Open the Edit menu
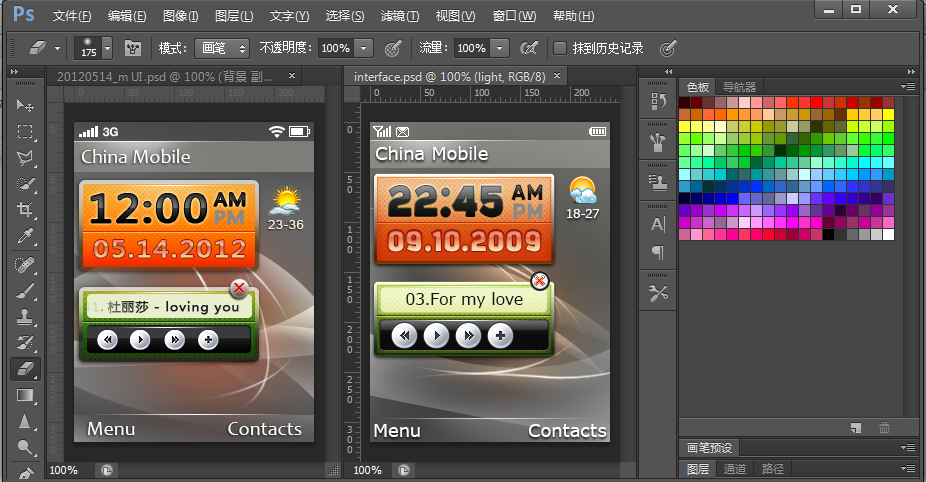The width and height of the screenshot is (926, 482). [x=127, y=16]
